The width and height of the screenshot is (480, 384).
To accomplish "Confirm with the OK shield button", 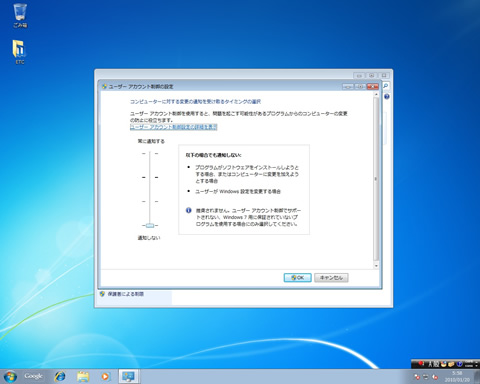I will (298, 278).
